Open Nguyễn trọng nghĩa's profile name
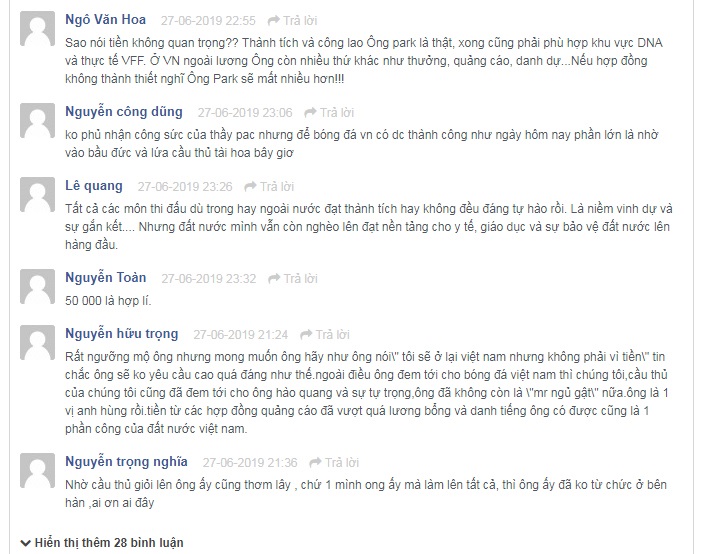701x554 pixels. (127, 461)
